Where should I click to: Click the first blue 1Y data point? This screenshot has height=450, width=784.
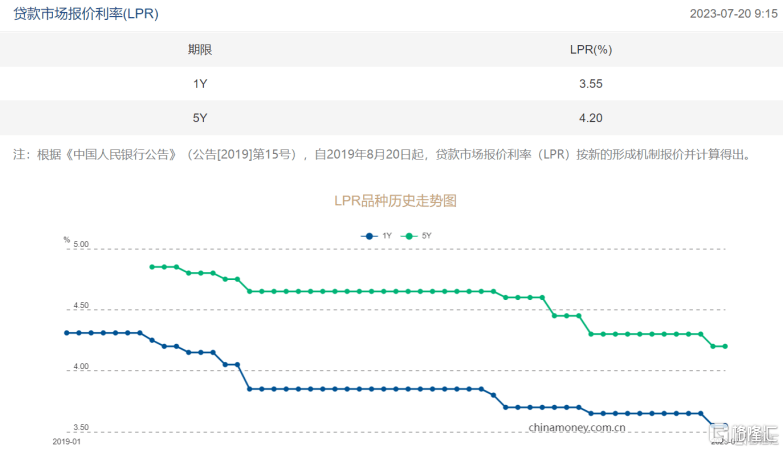click(x=66, y=332)
